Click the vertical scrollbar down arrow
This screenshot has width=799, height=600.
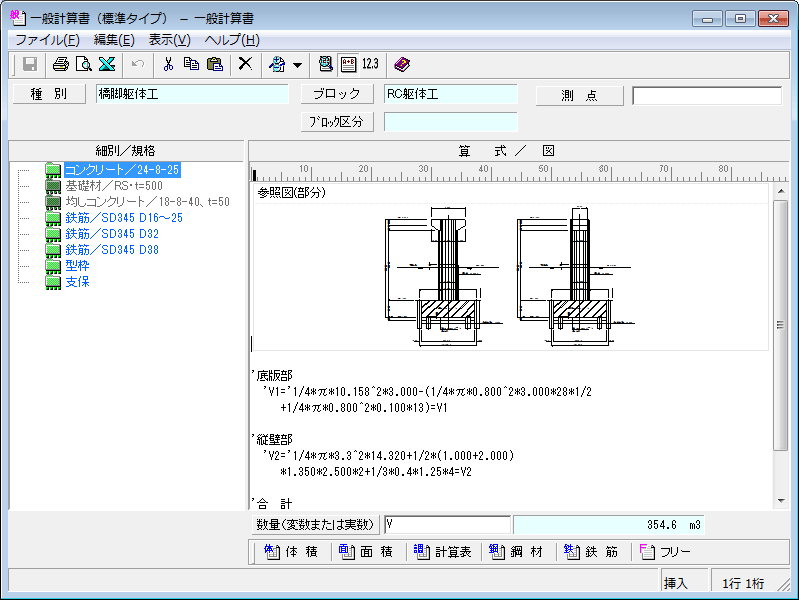point(781,500)
